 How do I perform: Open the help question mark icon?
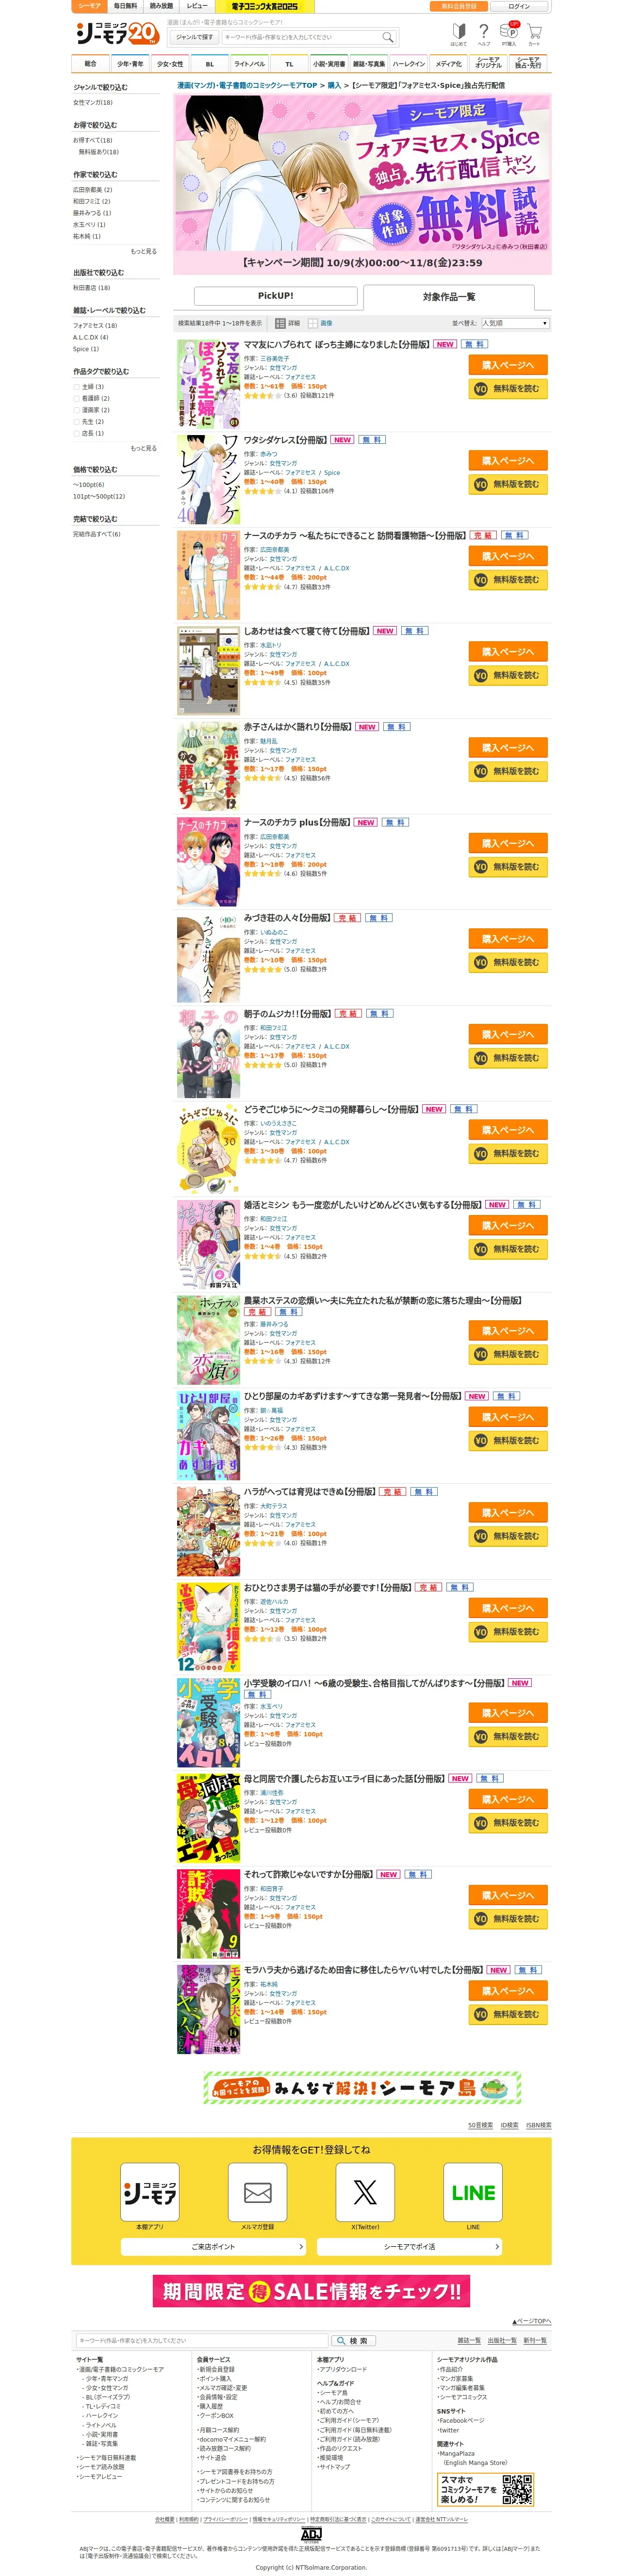pos(484,32)
